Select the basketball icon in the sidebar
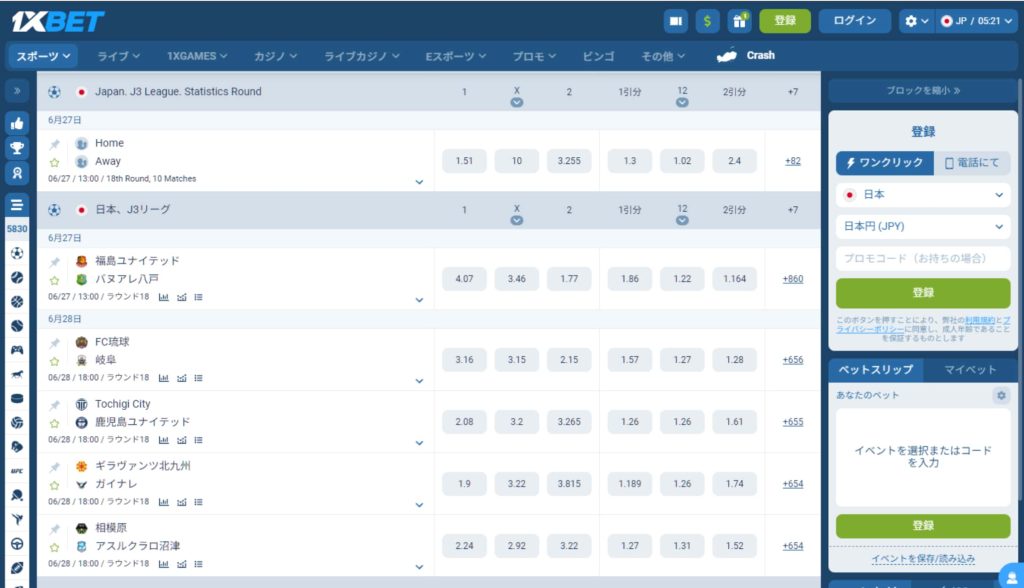 (x=17, y=302)
